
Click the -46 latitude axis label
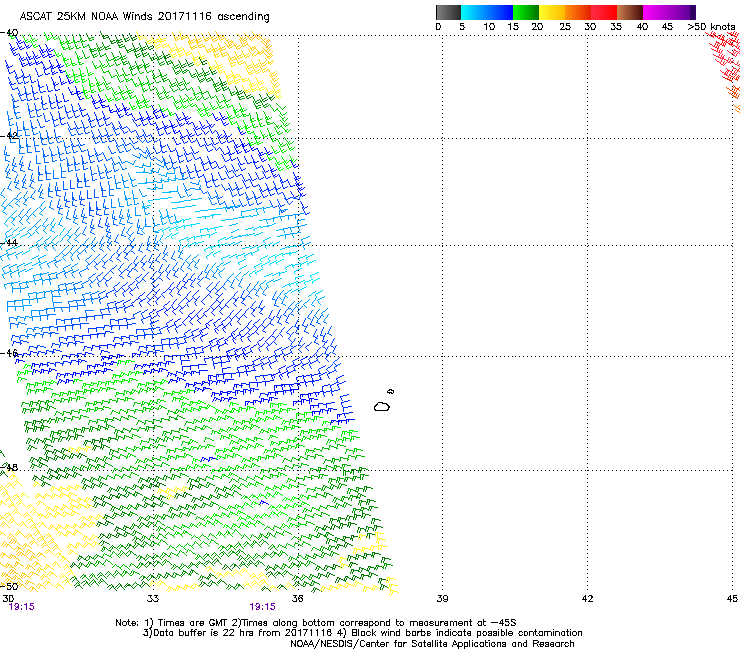click(9, 353)
